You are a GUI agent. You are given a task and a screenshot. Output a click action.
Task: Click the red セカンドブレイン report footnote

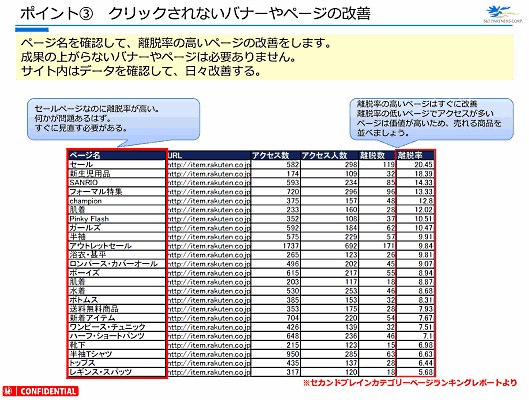410,382
